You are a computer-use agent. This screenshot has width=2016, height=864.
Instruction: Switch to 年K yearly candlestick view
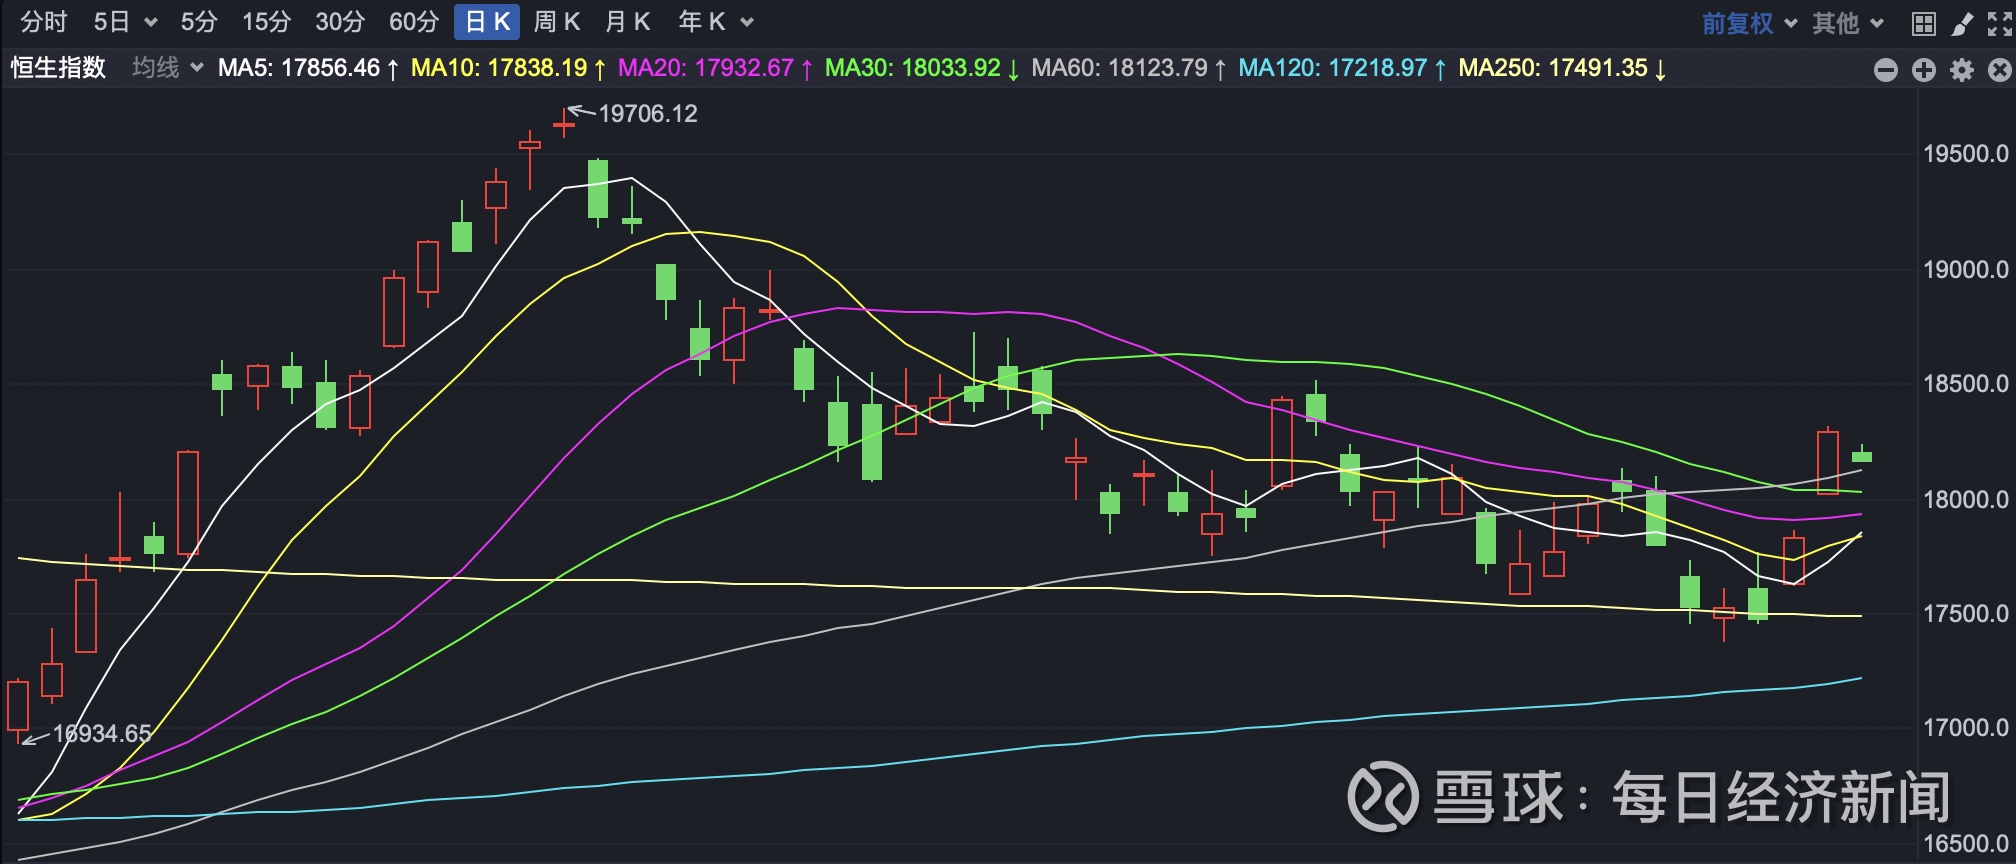tap(702, 22)
